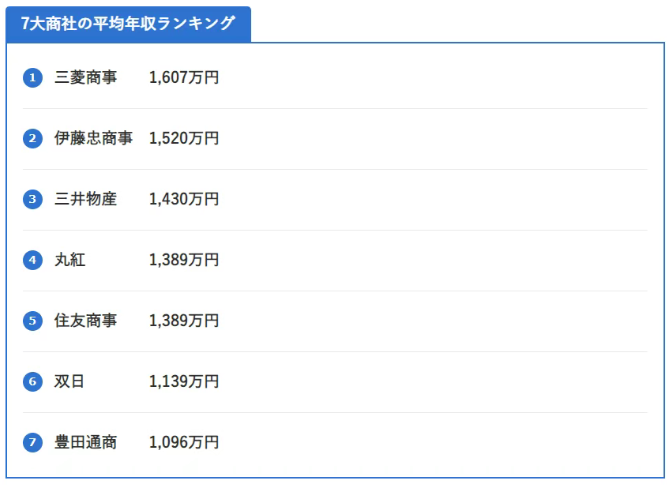Screen dimensions: 670x485
Task: Click the 三井物産 company name
Action: 85,199
